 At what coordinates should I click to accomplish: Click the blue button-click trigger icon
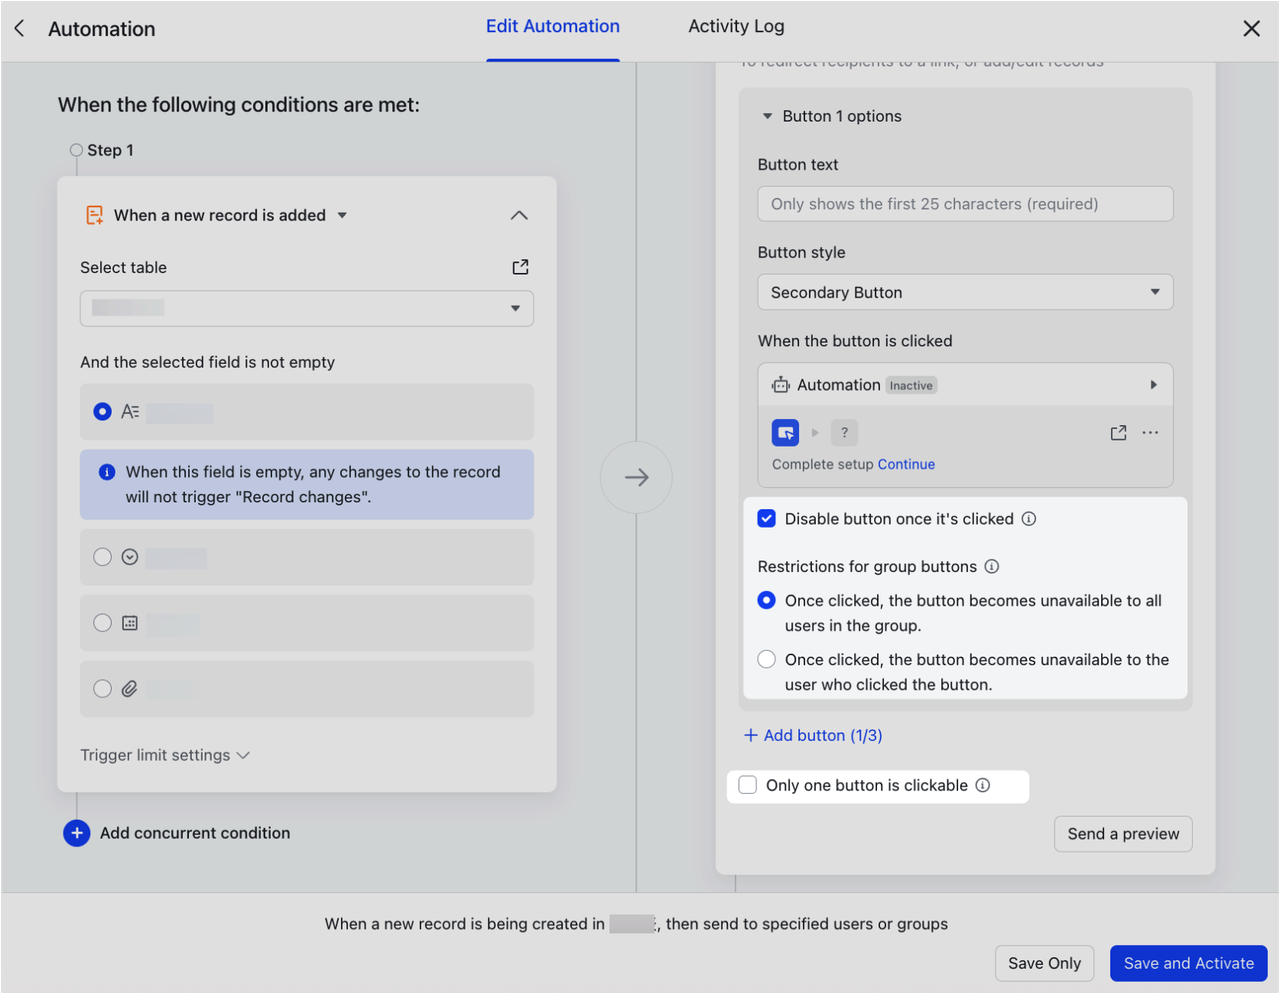point(785,433)
